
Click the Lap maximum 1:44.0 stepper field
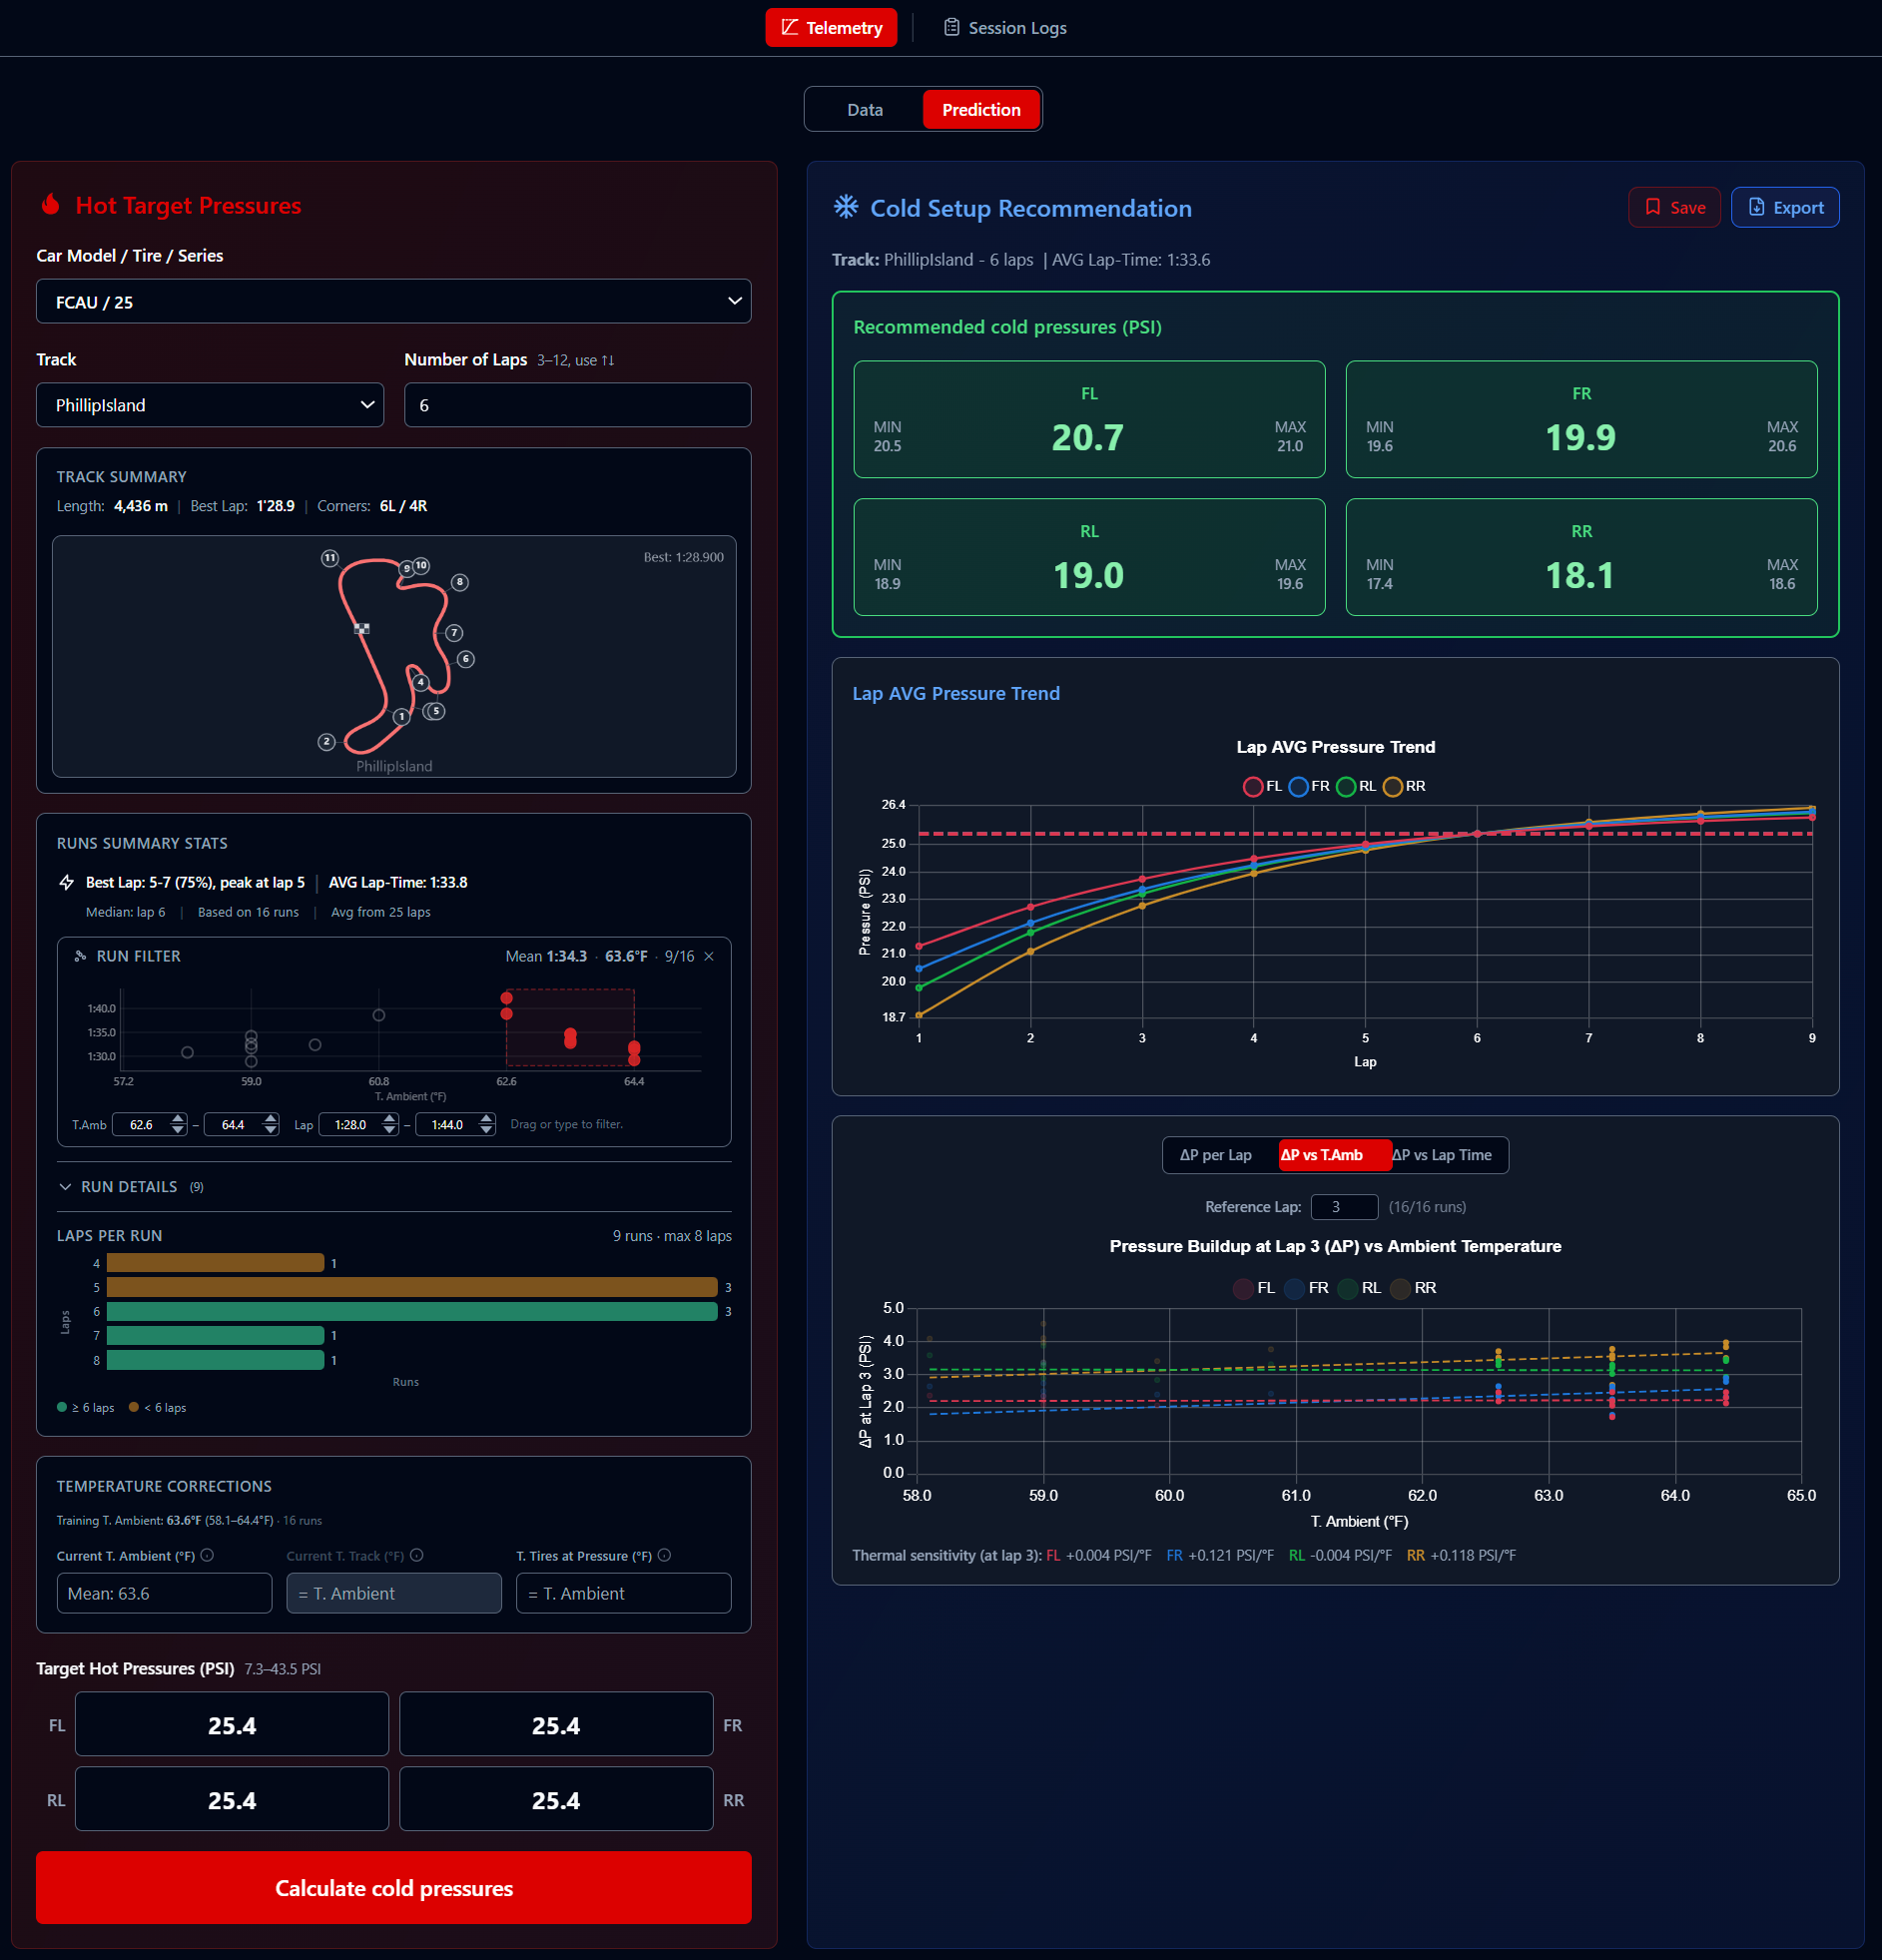pyautogui.click(x=456, y=1125)
